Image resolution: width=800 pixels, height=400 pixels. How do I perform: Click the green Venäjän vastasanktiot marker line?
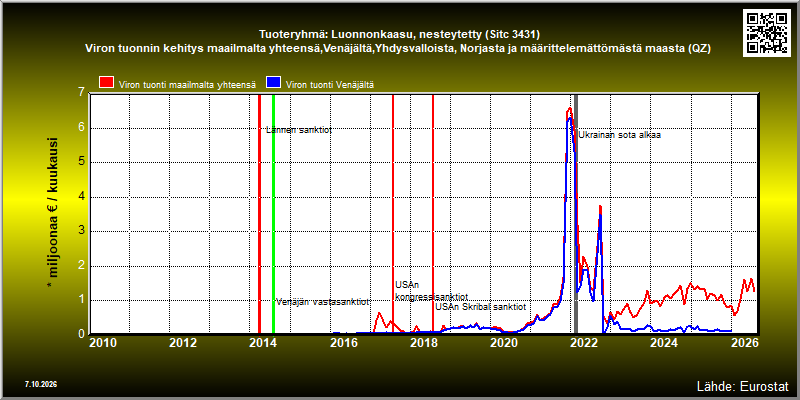pos(273,214)
